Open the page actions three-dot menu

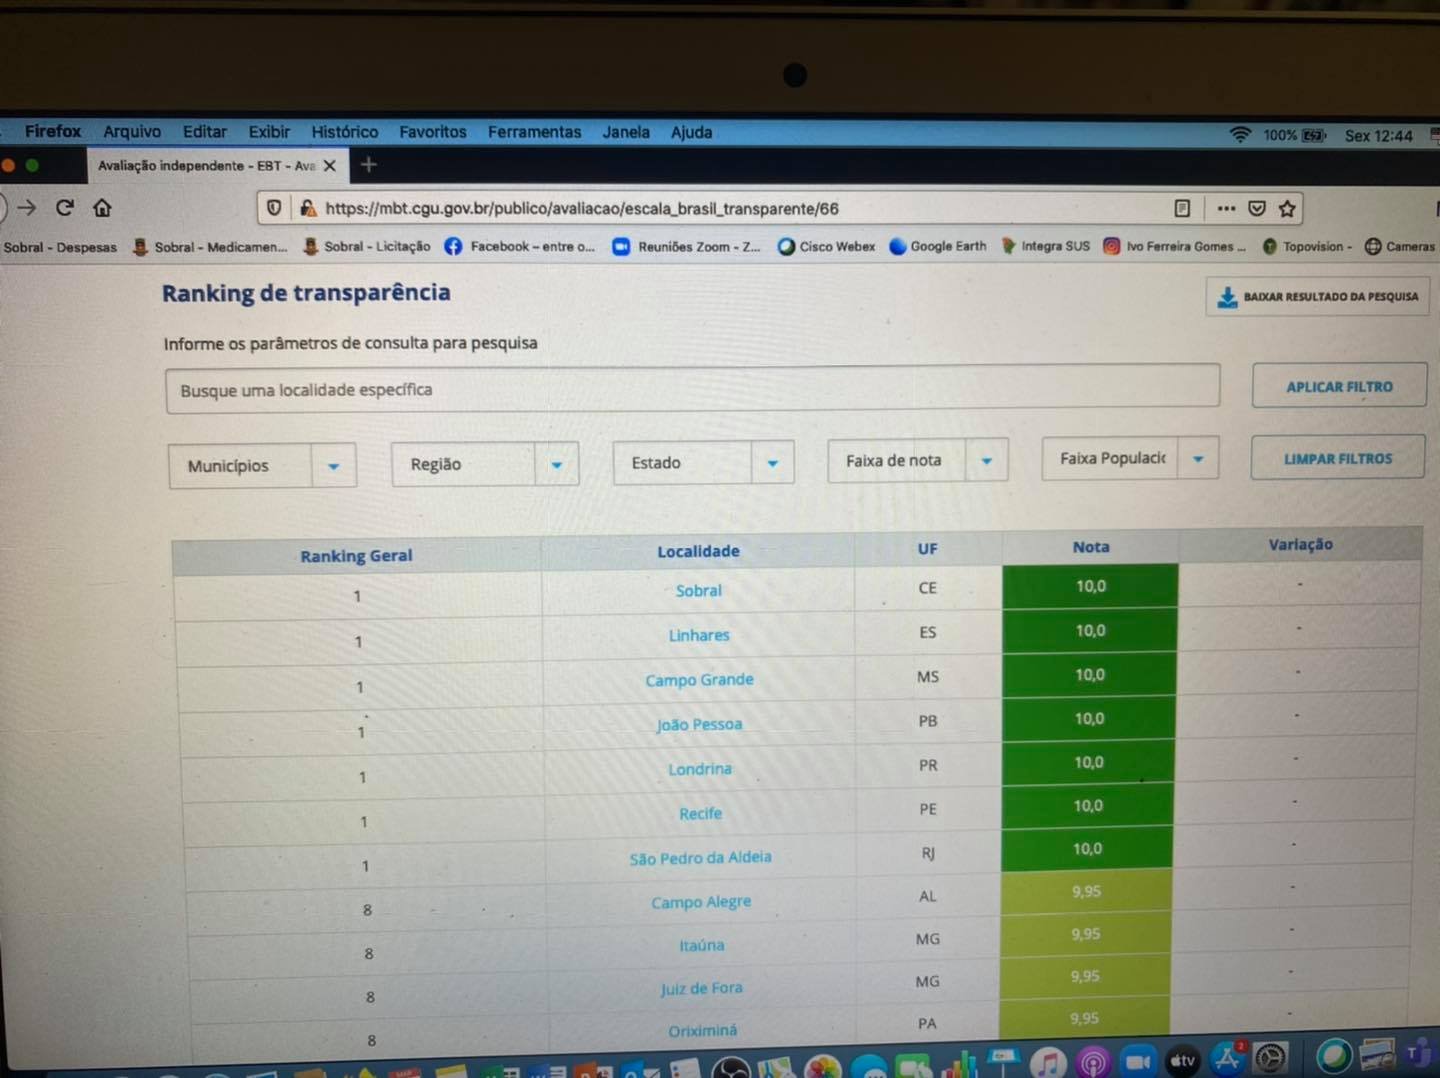tap(1226, 208)
